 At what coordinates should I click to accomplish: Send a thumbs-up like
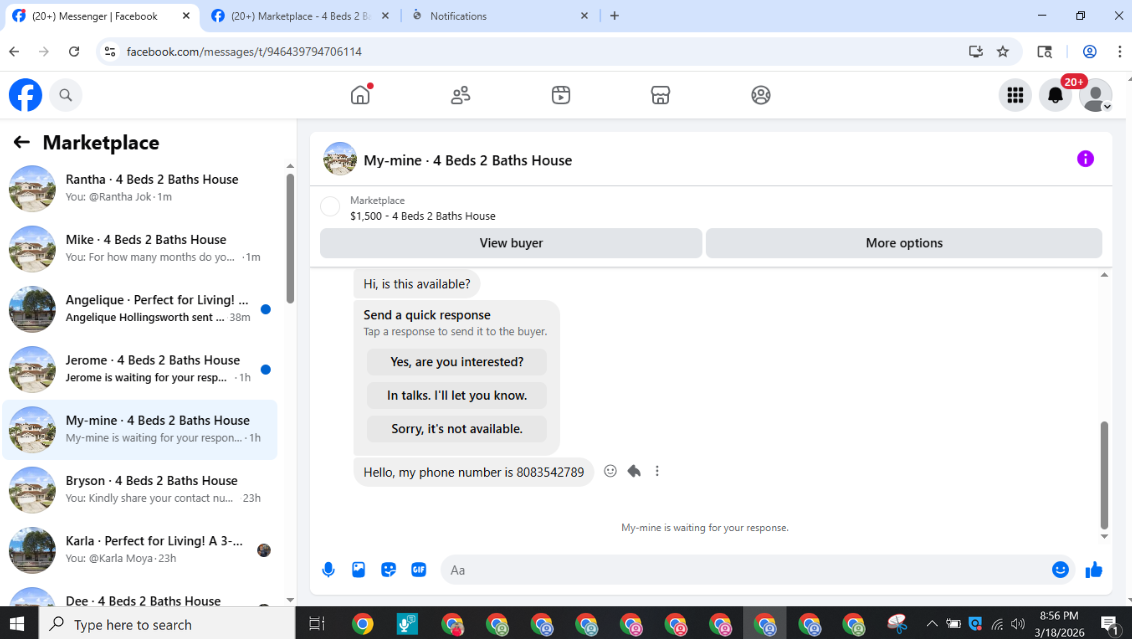[x=1094, y=570]
